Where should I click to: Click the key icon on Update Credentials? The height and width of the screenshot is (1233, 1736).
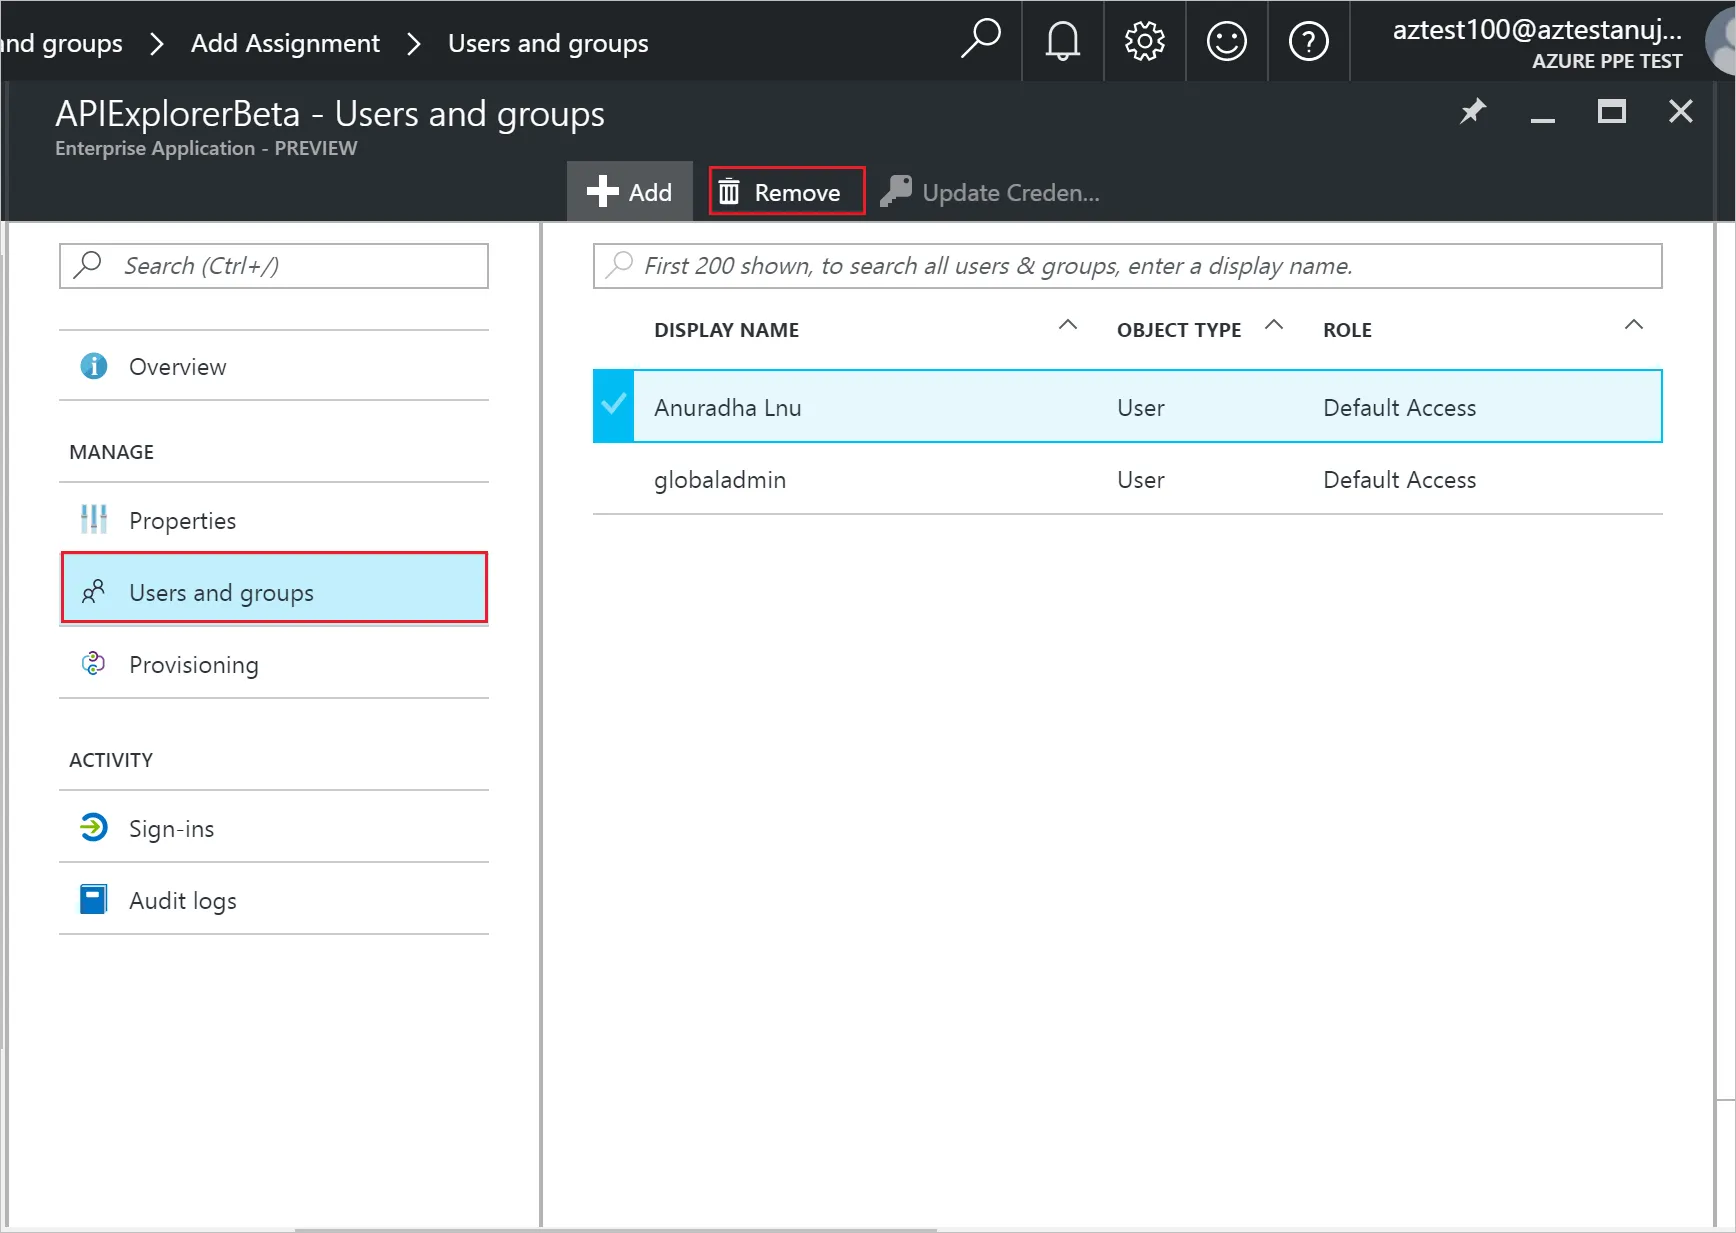pos(896,191)
